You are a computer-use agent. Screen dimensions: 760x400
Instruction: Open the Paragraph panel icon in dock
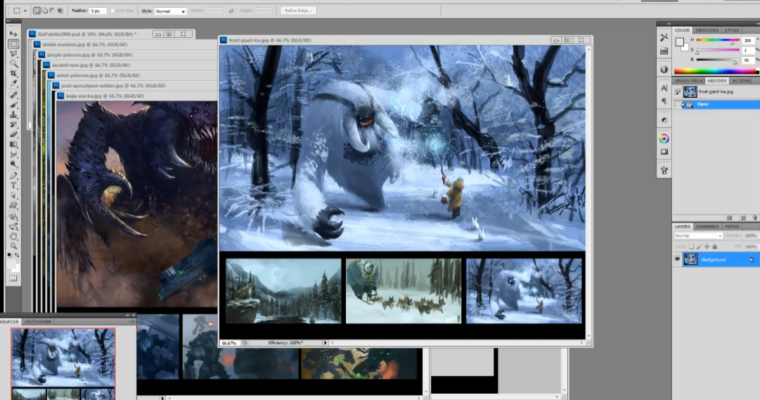[x=664, y=101]
